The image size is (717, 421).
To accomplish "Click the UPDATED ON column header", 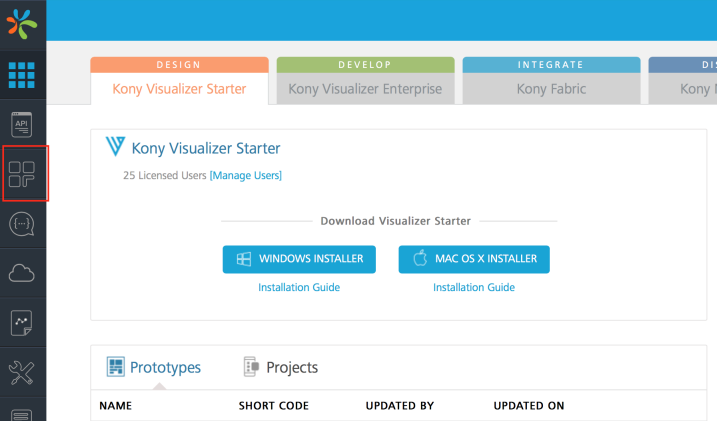I will (x=529, y=405).
